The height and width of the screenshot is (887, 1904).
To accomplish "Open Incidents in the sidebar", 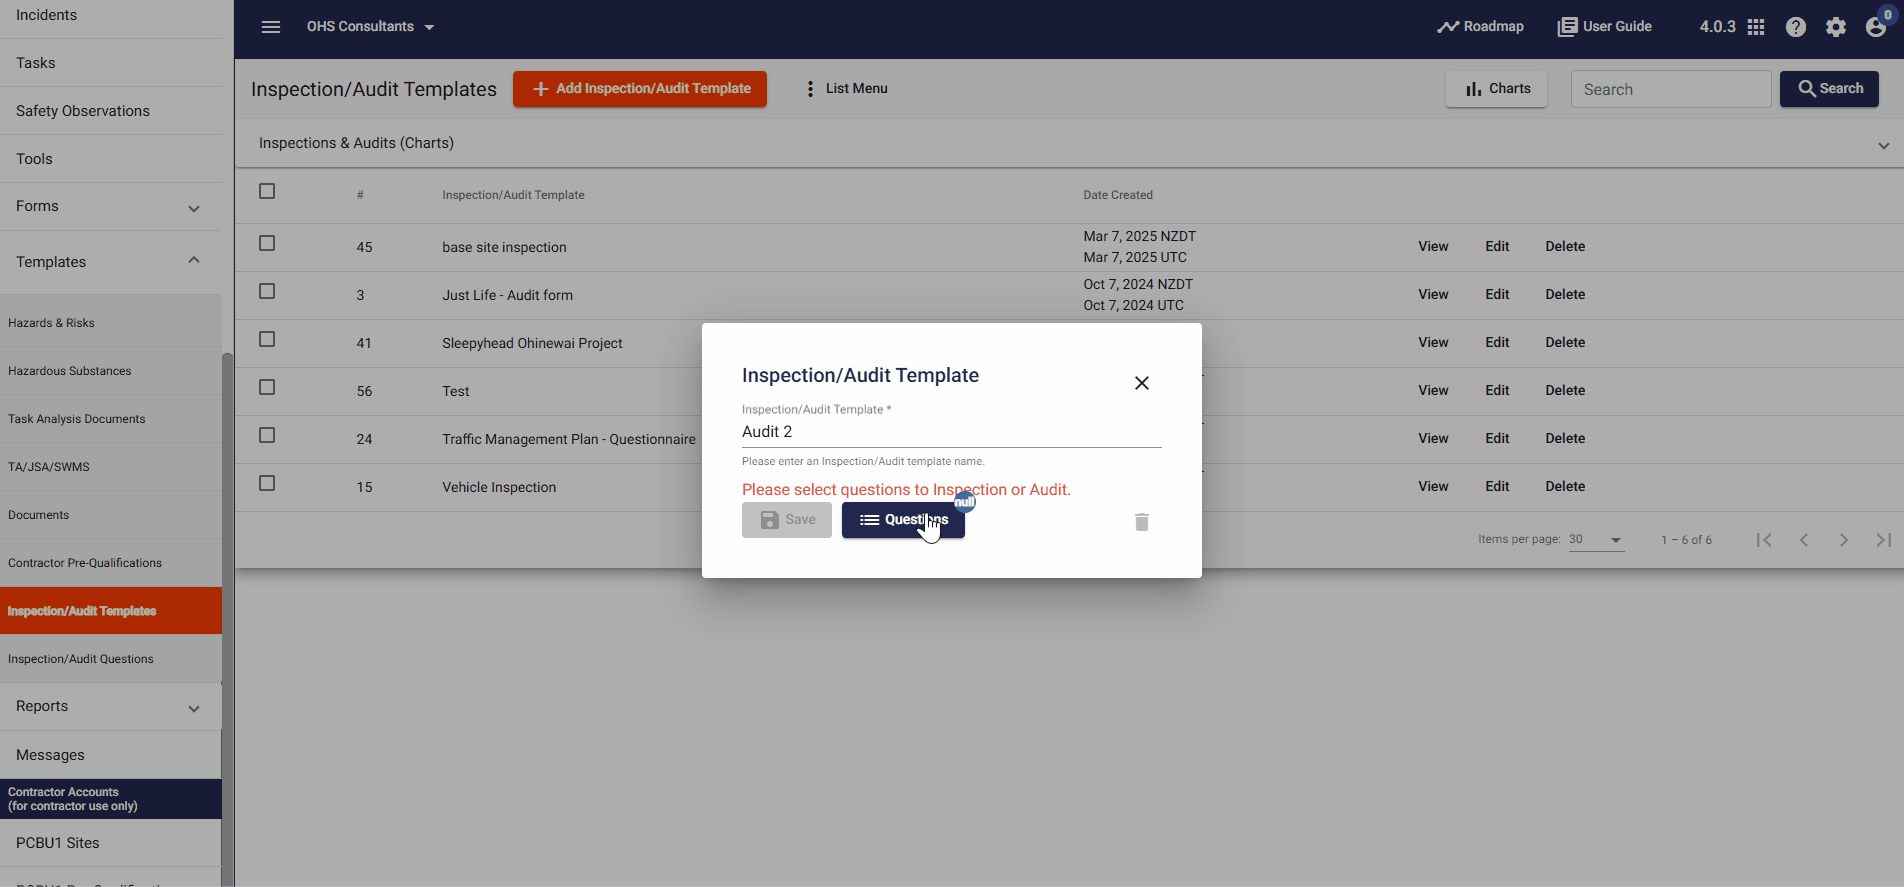I will (111, 15).
